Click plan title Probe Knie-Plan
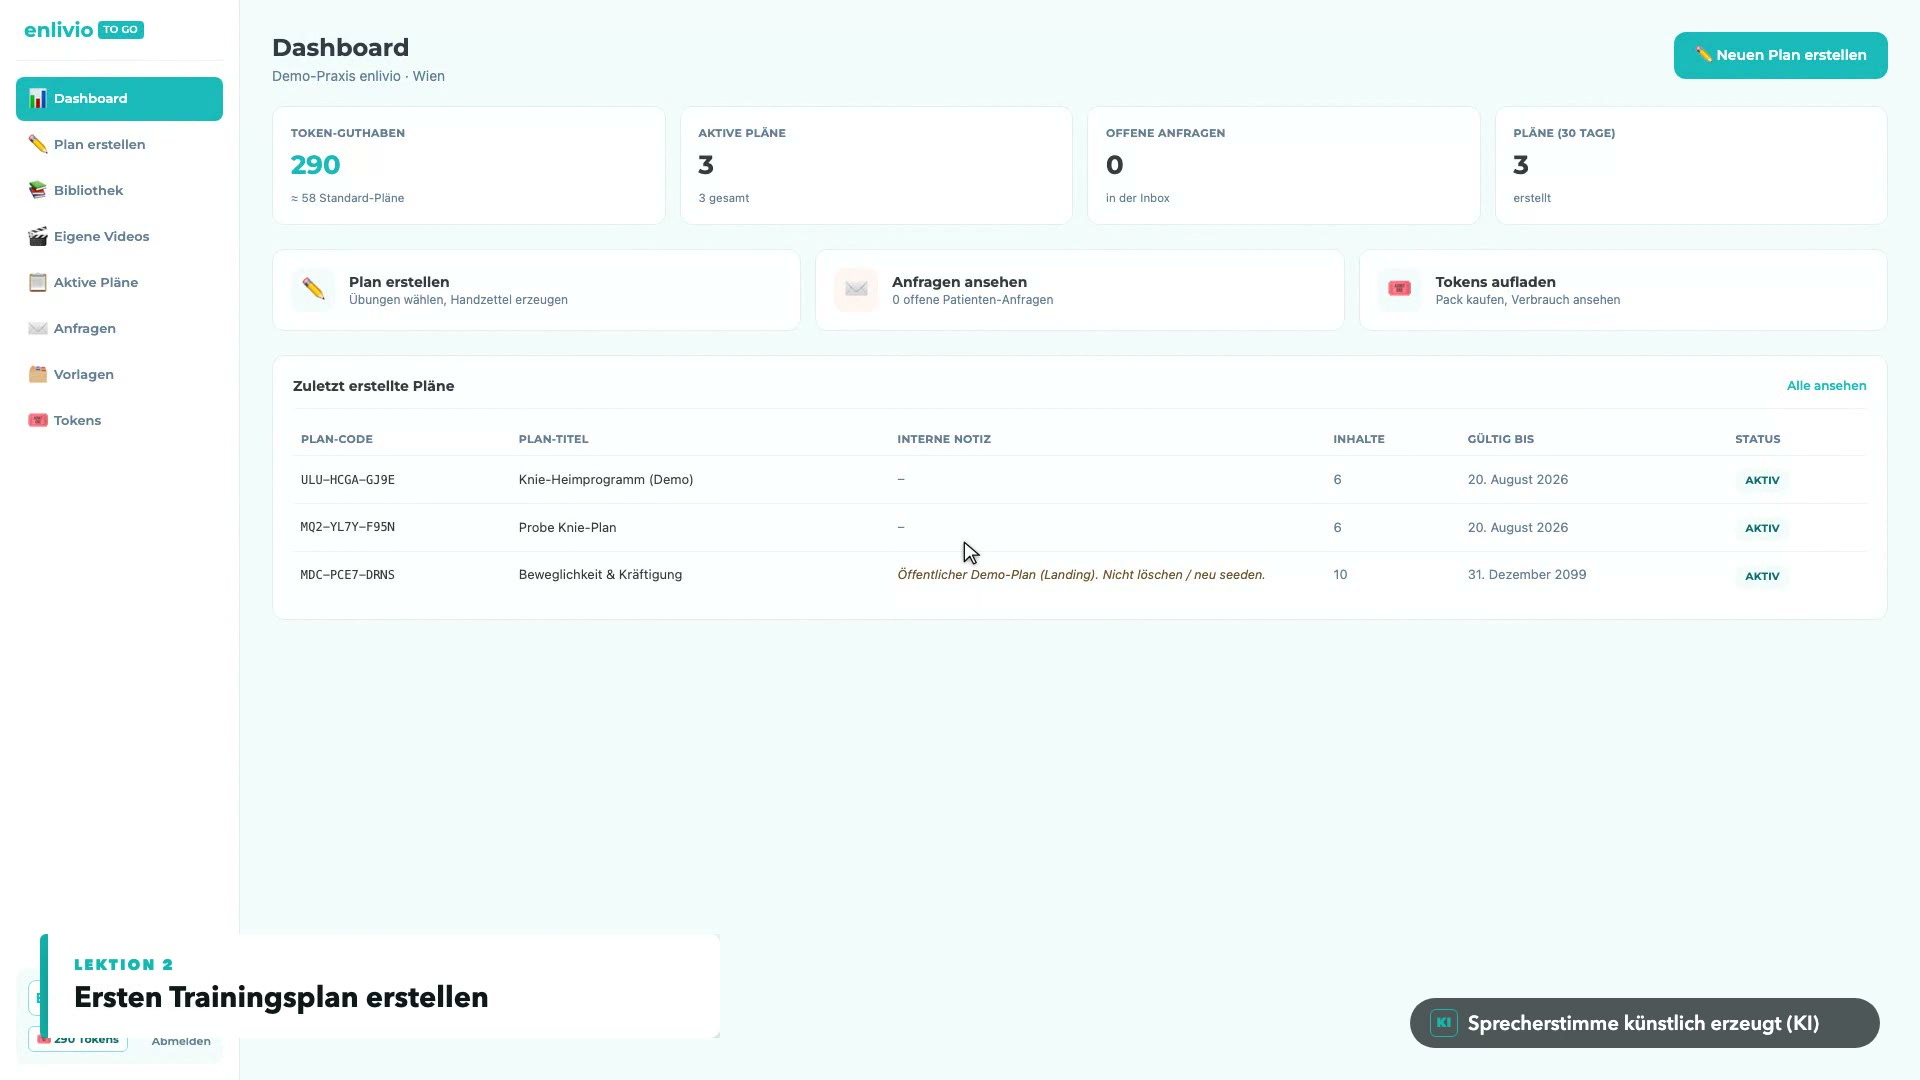The image size is (1920, 1080). point(567,527)
